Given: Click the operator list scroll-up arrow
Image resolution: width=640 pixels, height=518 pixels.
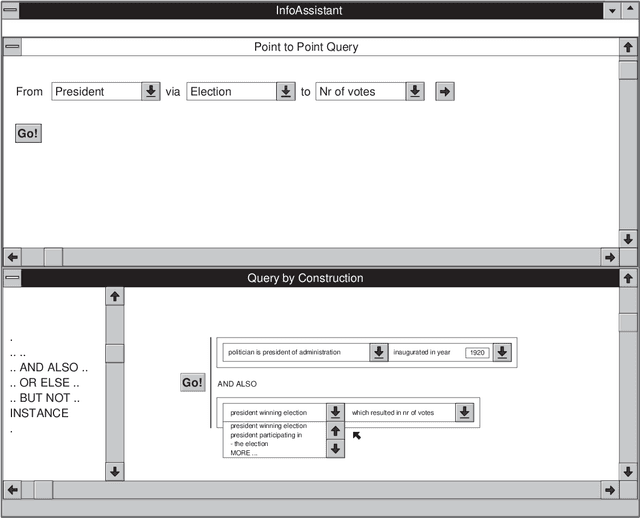Looking at the screenshot, I should coord(115,296).
